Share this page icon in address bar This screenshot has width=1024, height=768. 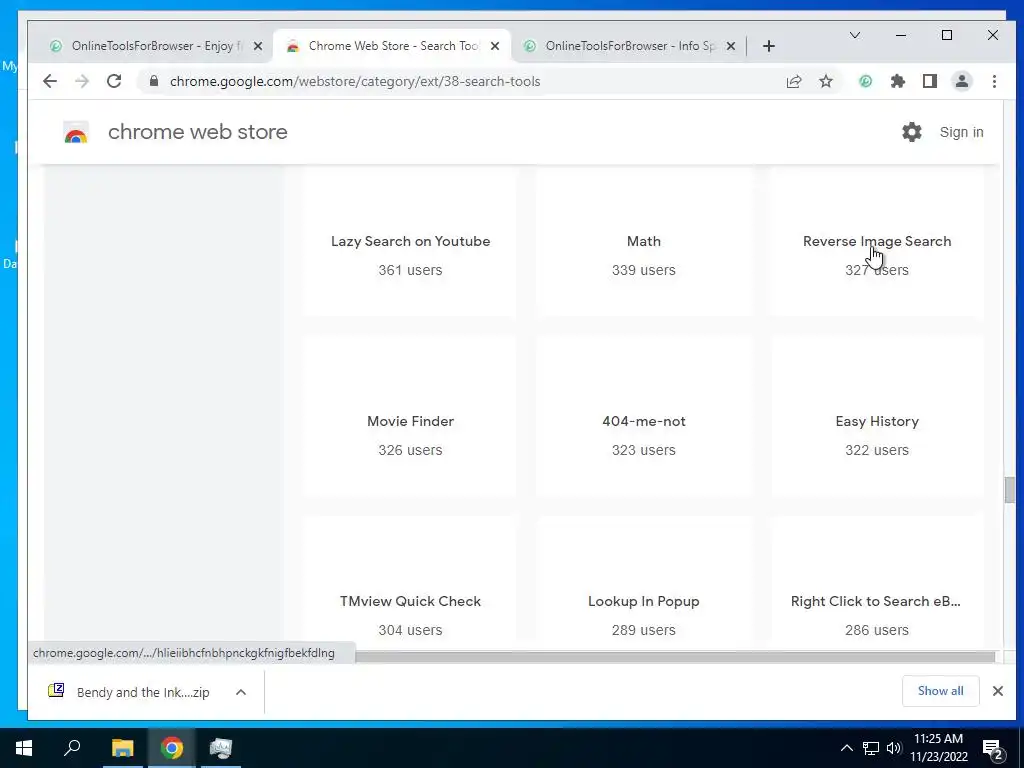click(793, 81)
